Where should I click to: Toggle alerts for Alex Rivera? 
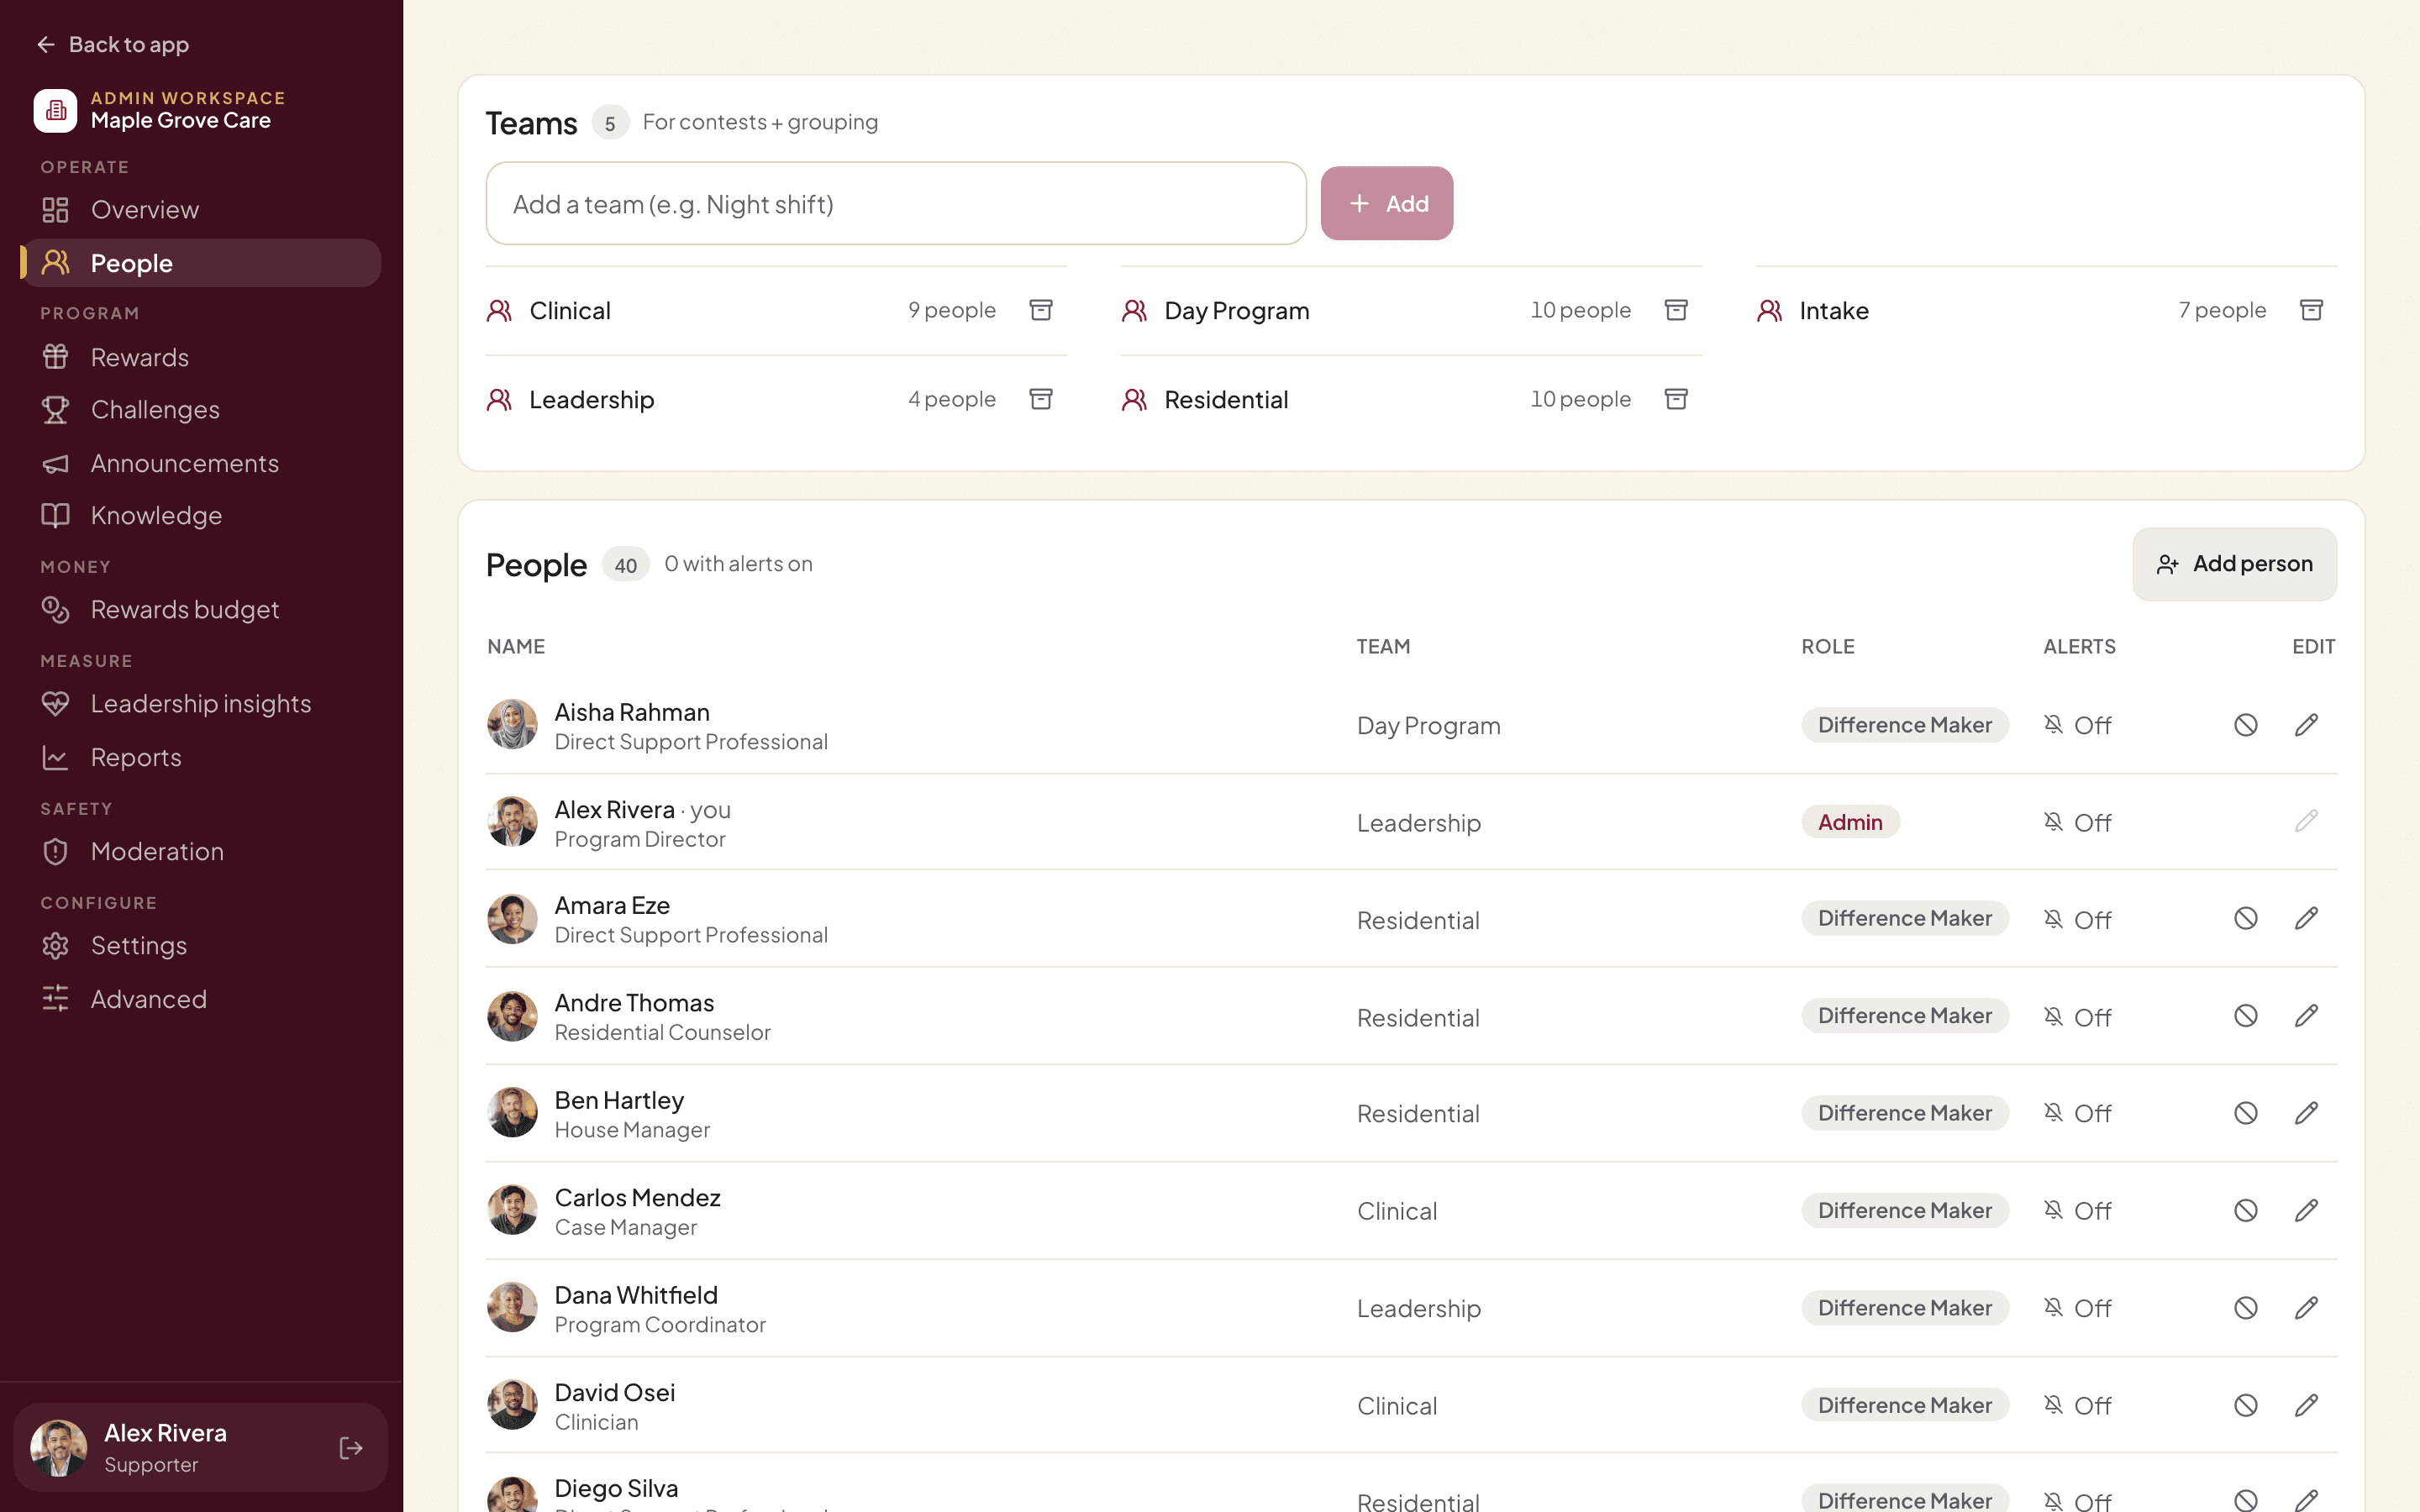tap(2077, 822)
